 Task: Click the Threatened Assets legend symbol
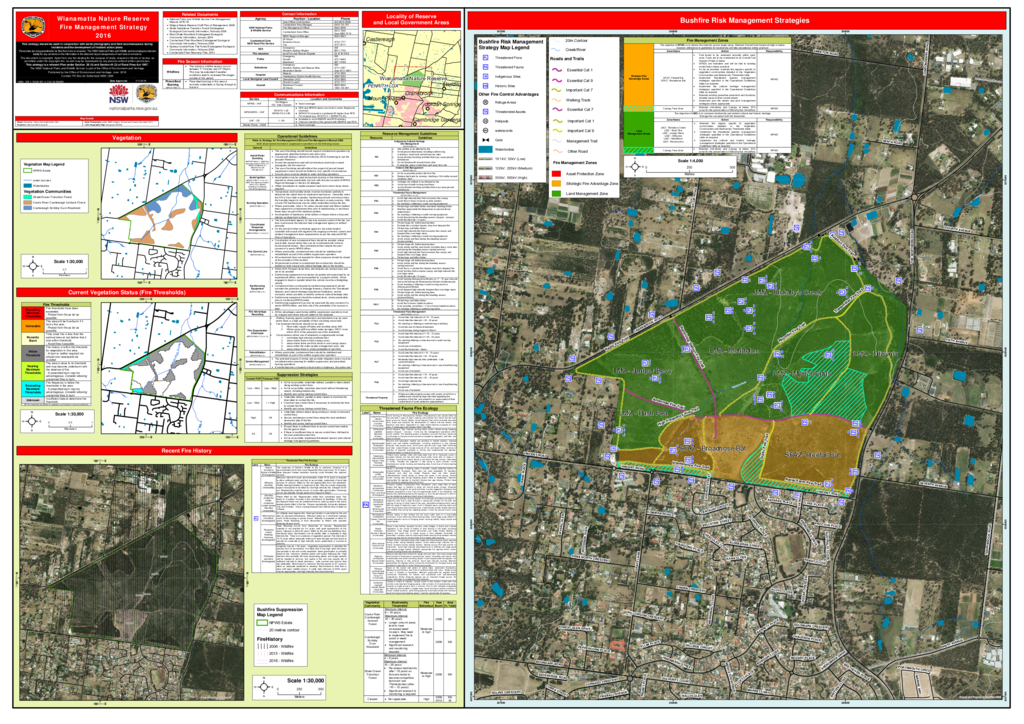[x=486, y=112]
